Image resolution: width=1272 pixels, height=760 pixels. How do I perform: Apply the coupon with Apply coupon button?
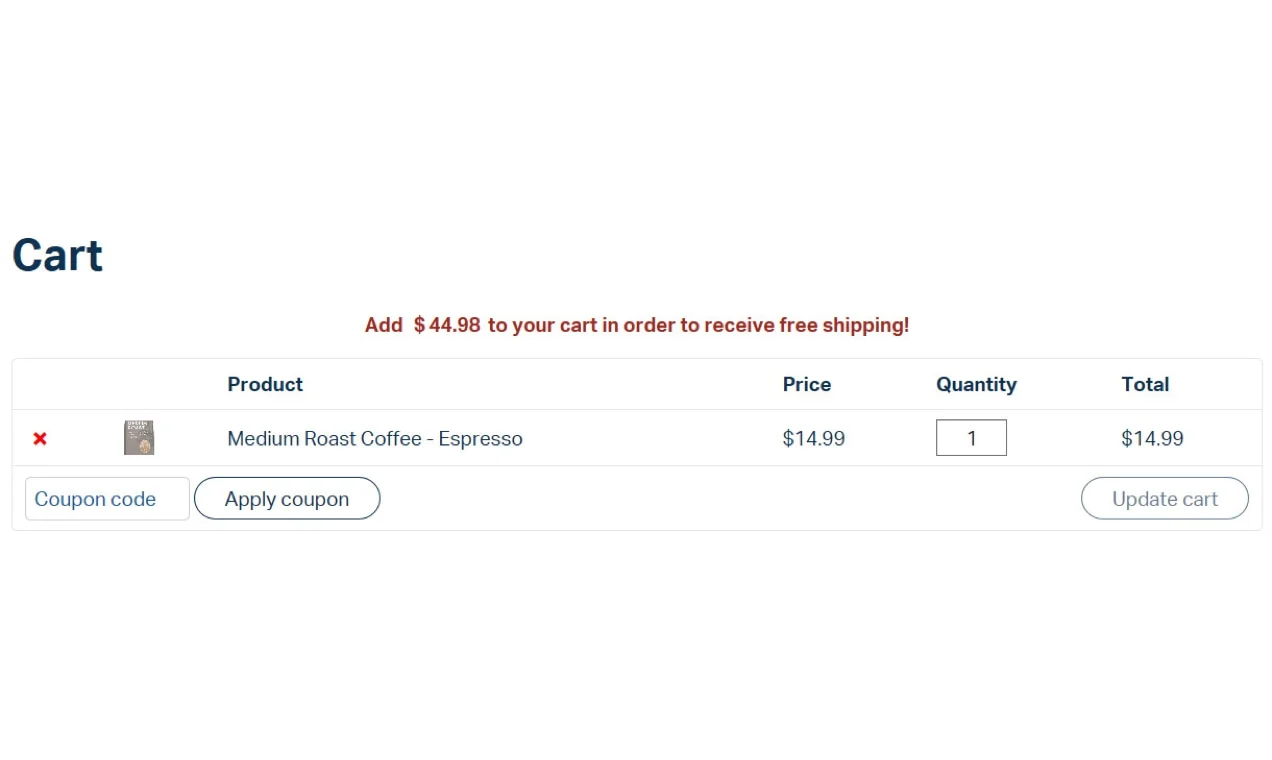point(287,499)
